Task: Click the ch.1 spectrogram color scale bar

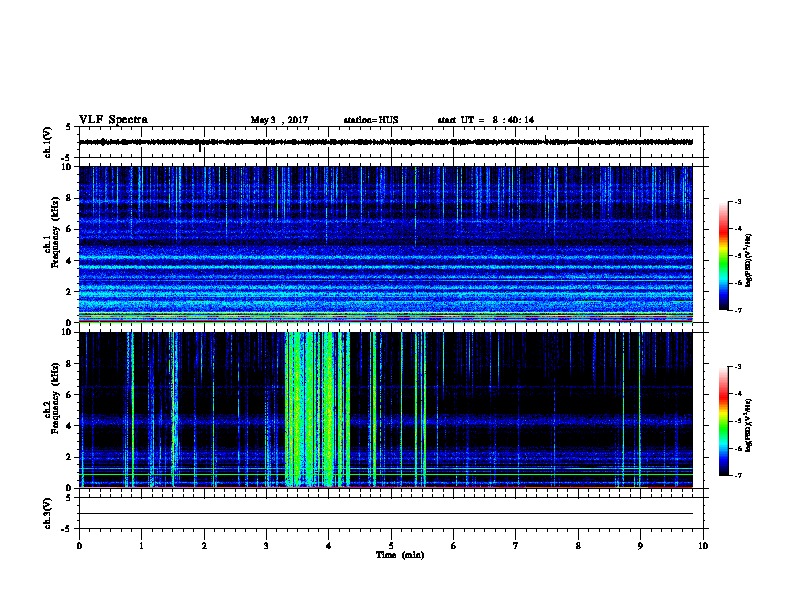Action: pos(723,256)
